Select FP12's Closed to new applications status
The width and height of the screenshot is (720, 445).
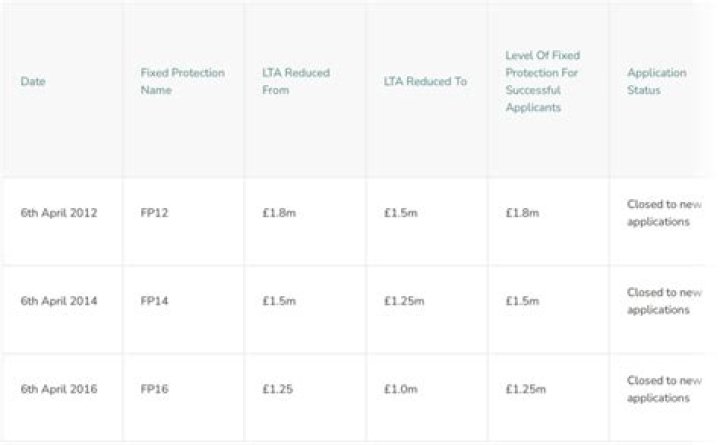[x=664, y=213]
